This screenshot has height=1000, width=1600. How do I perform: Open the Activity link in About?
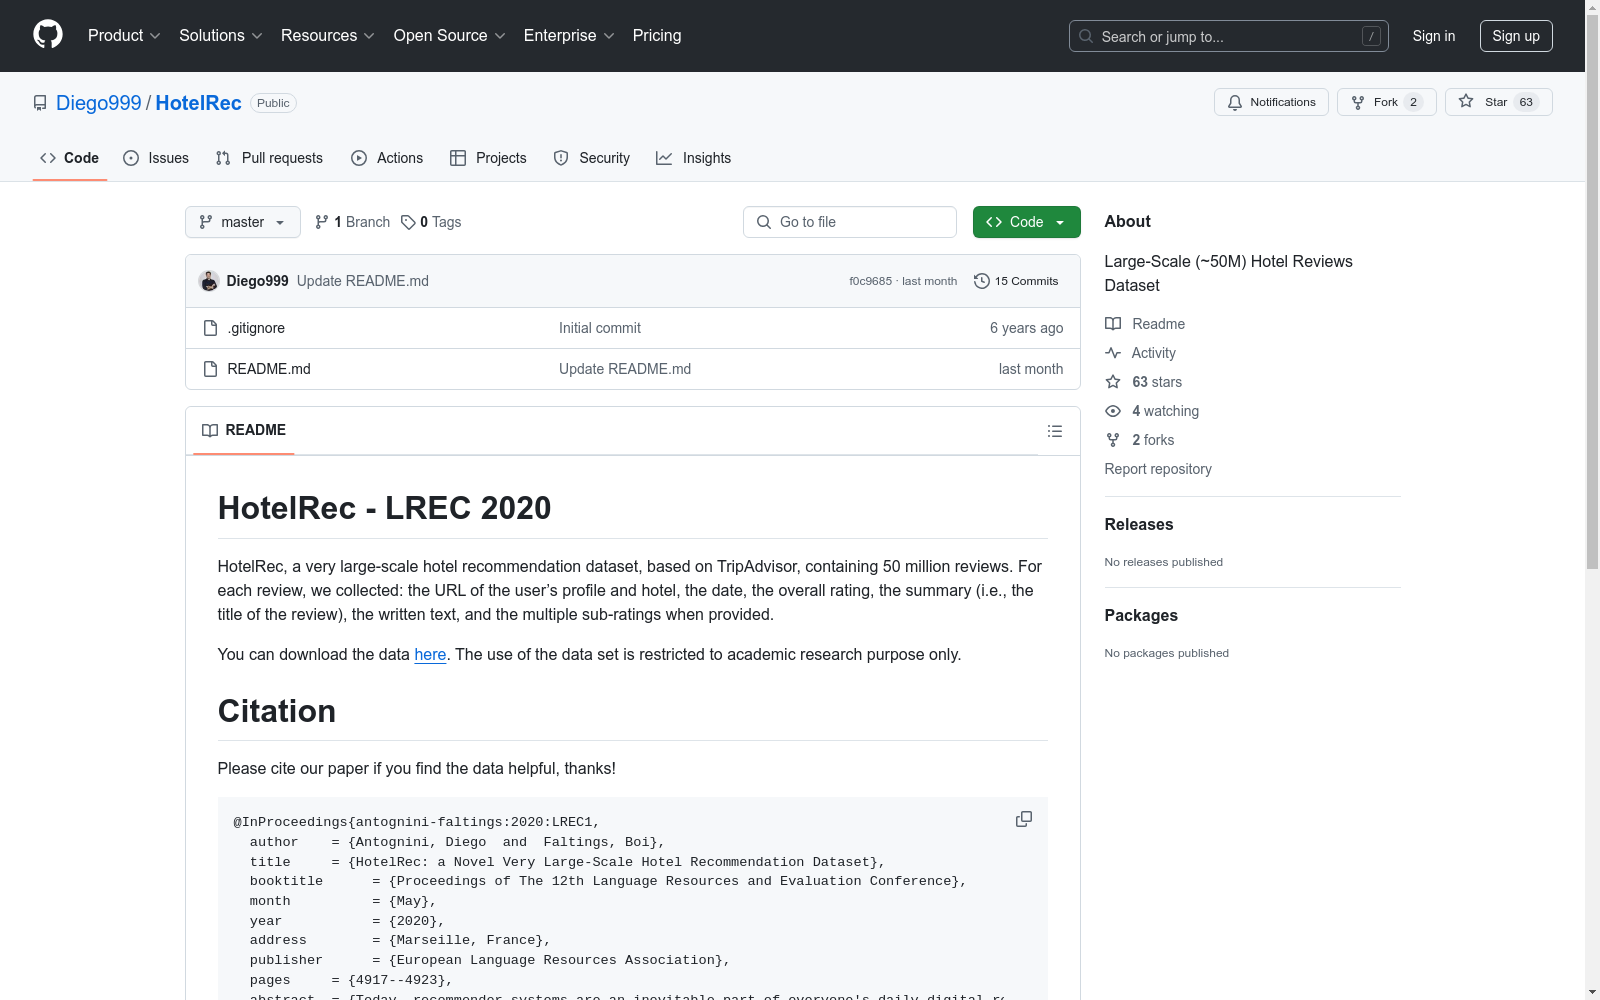(1140, 353)
